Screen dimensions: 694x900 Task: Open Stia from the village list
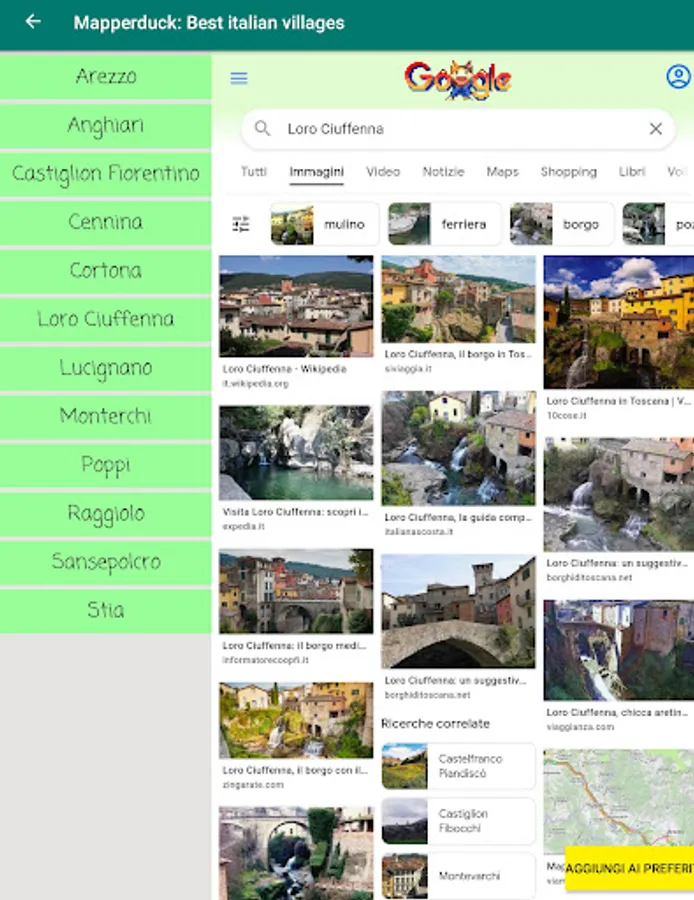click(106, 610)
